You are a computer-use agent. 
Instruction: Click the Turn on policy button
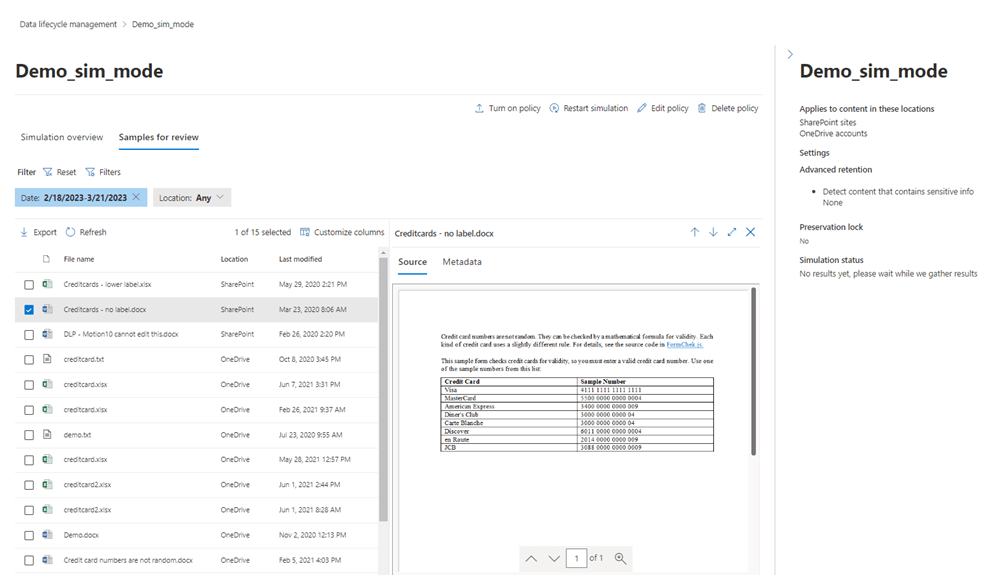507,108
